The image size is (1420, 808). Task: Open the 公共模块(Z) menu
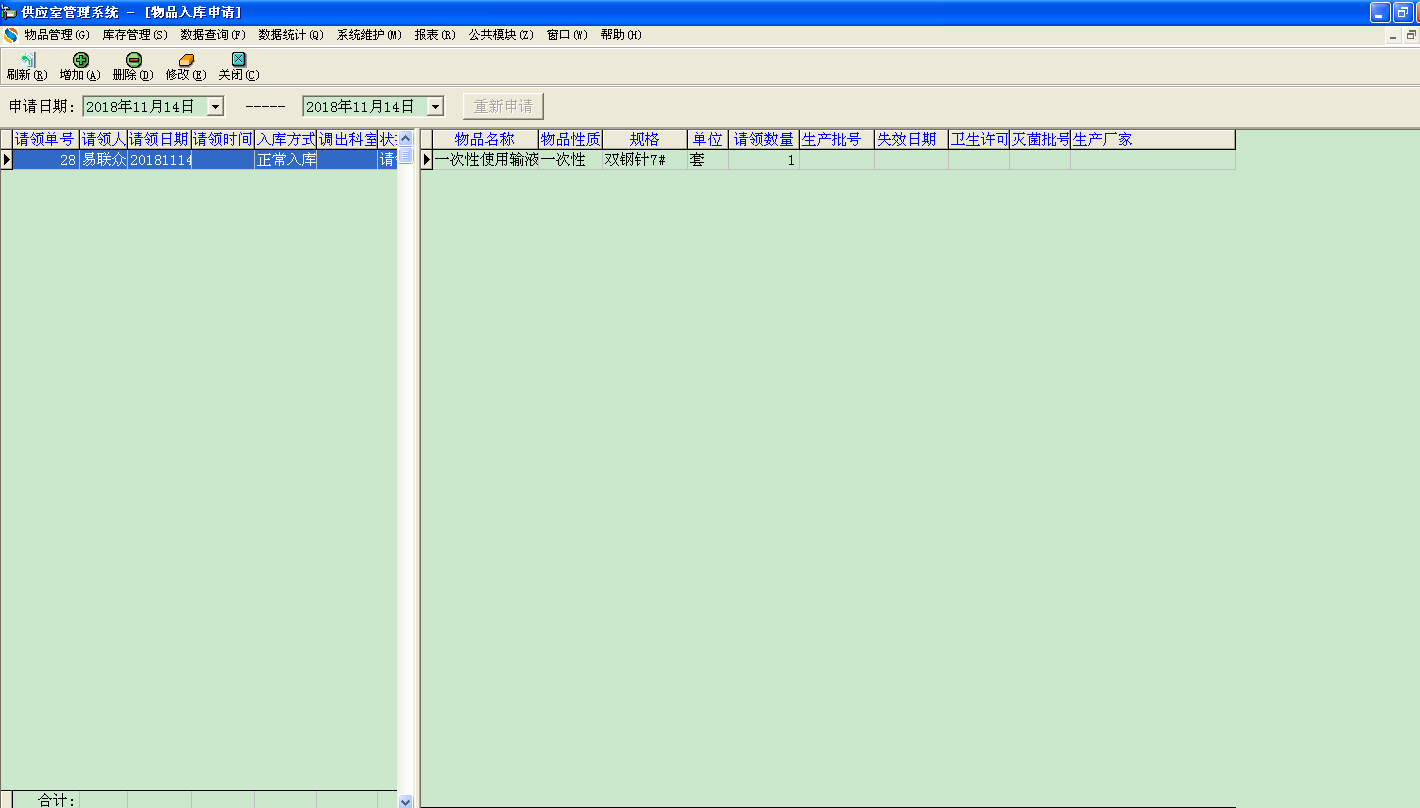point(501,35)
